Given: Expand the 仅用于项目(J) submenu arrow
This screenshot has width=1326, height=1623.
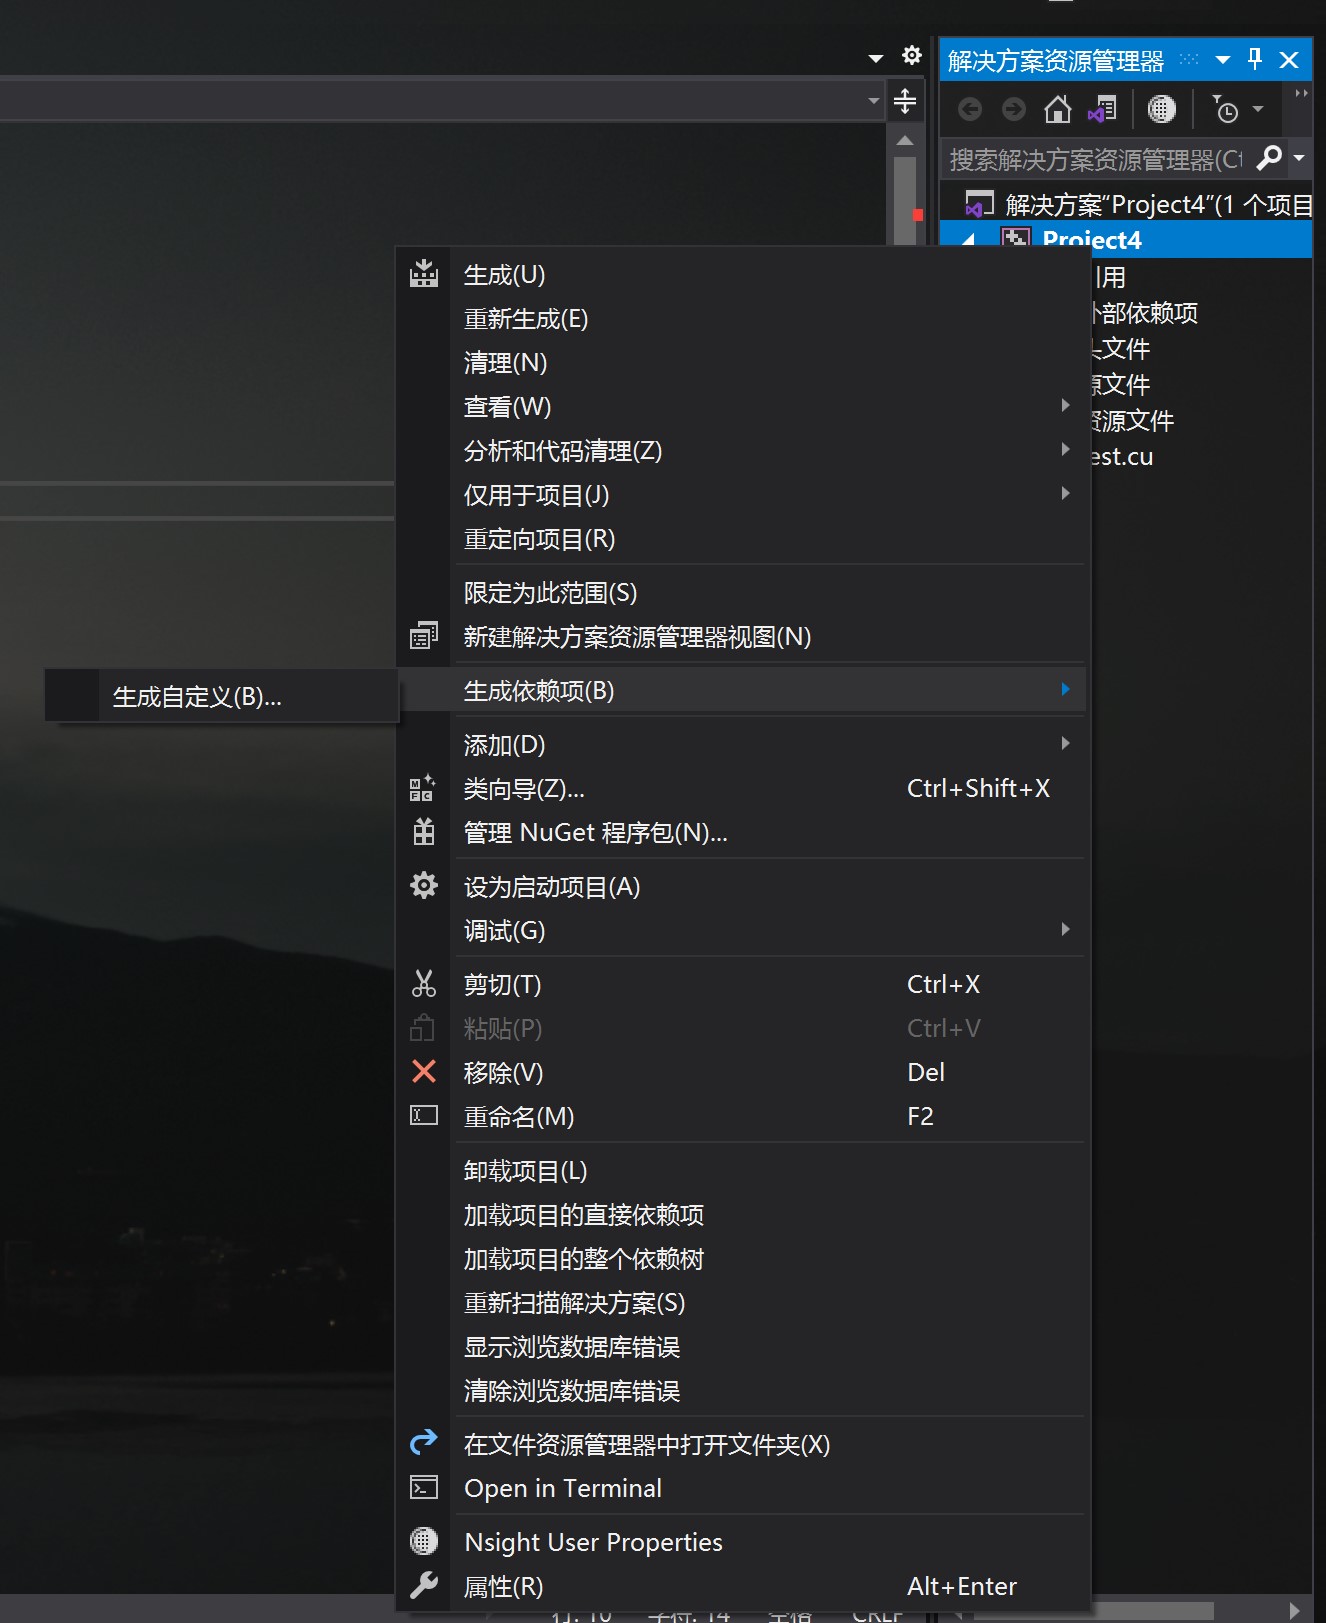Looking at the screenshot, I should (x=1065, y=493).
